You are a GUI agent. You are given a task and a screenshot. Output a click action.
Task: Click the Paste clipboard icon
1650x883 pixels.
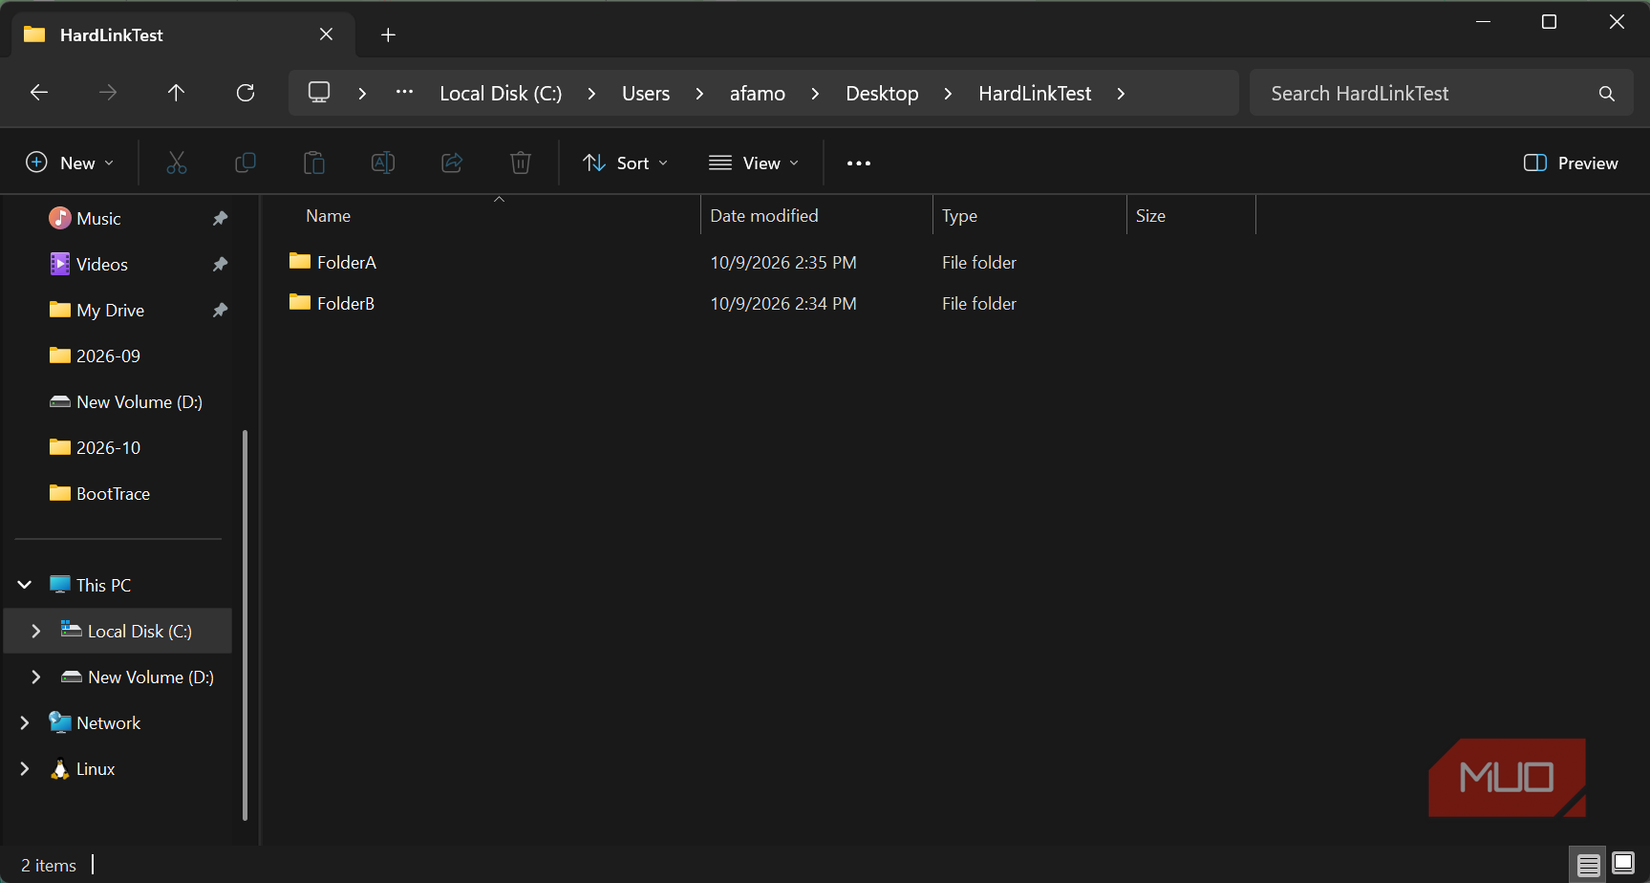pos(314,163)
